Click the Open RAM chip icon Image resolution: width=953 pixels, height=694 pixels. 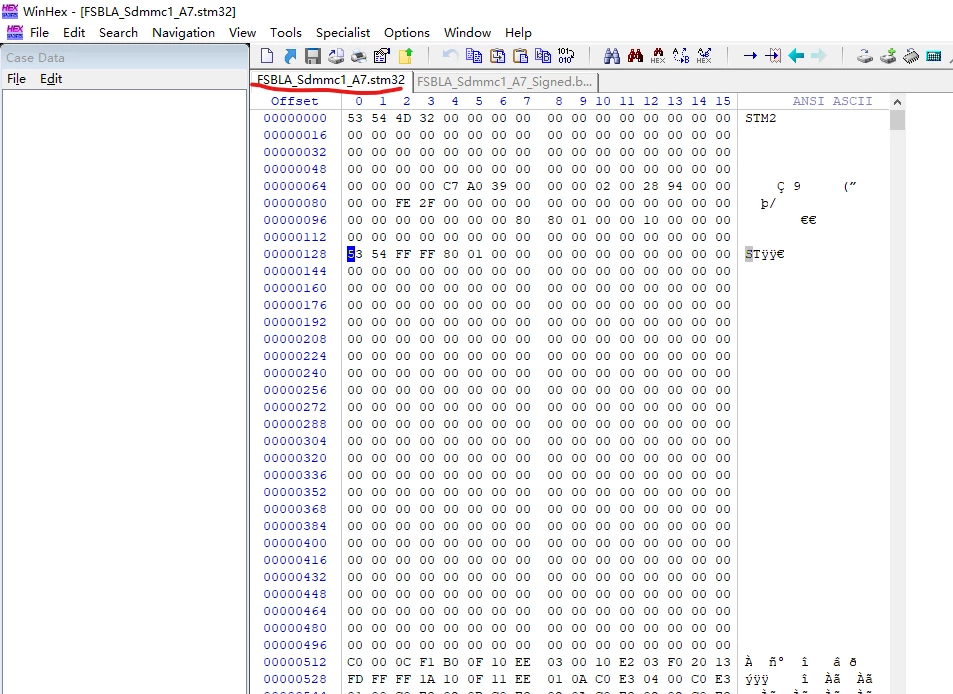point(911,56)
